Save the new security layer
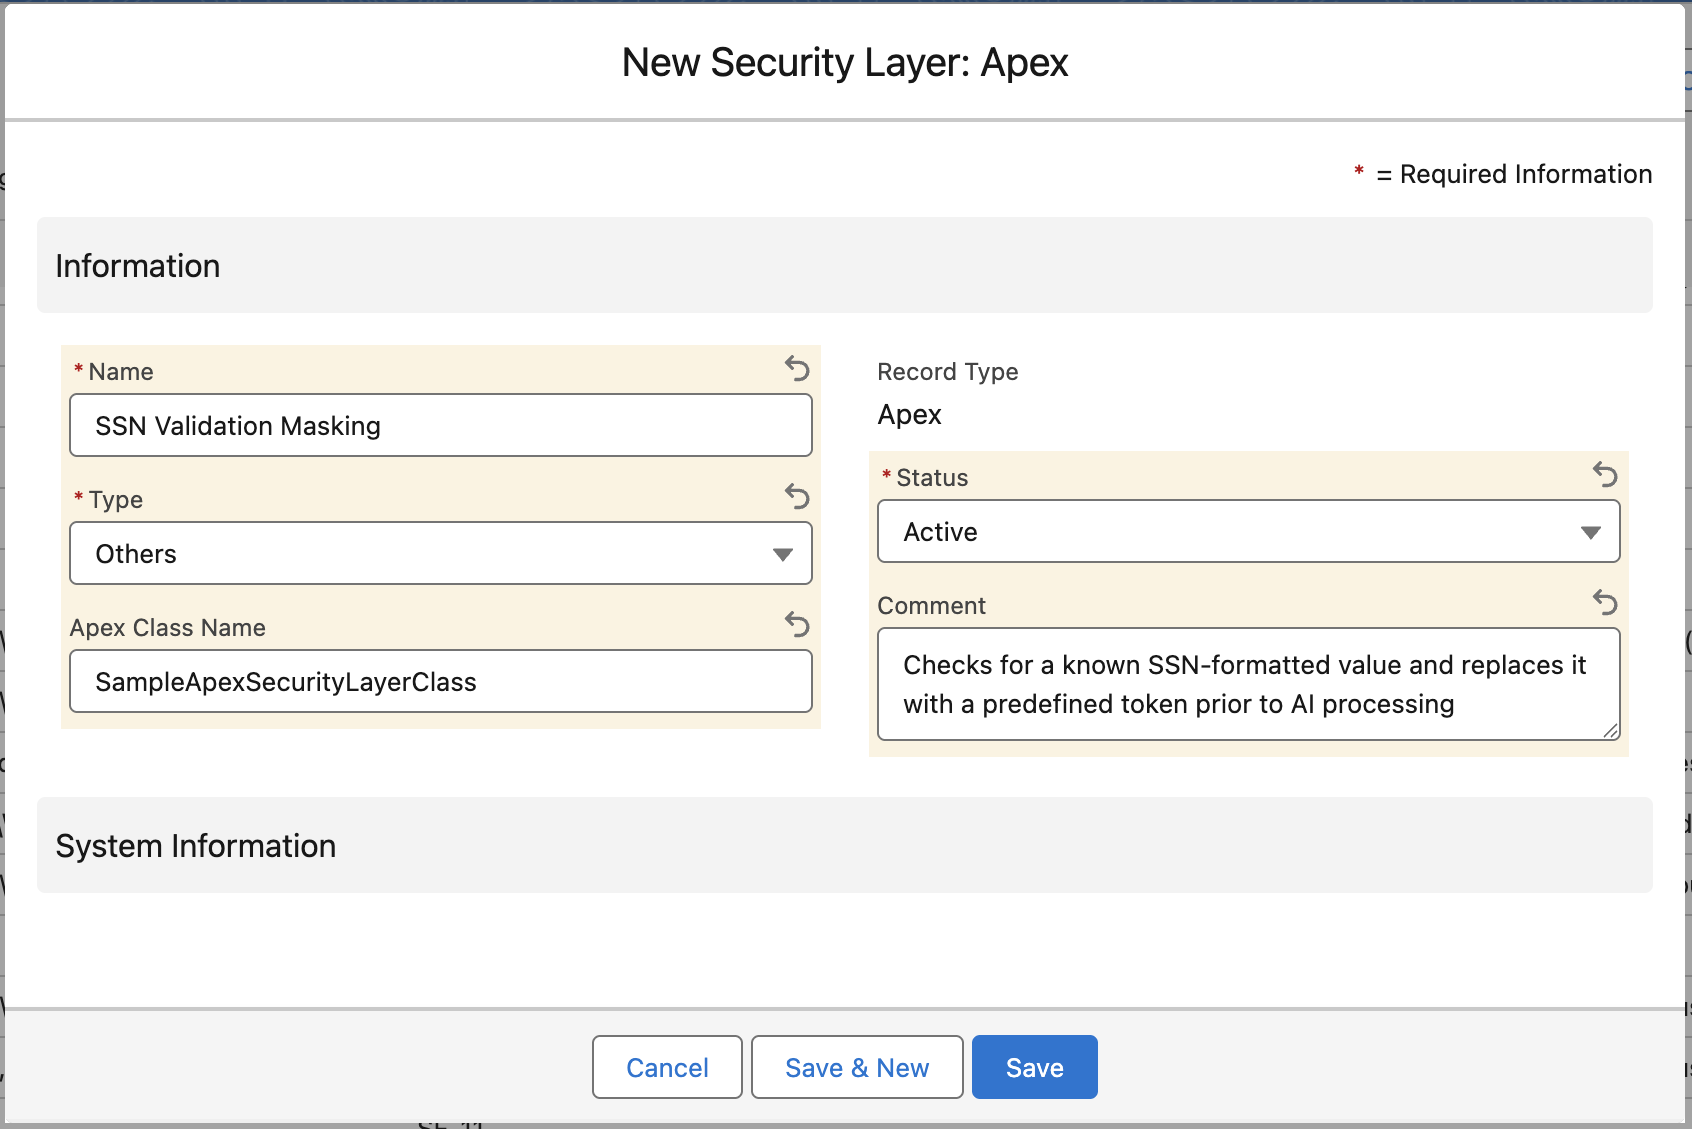This screenshot has width=1692, height=1129. (x=1034, y=1068)
